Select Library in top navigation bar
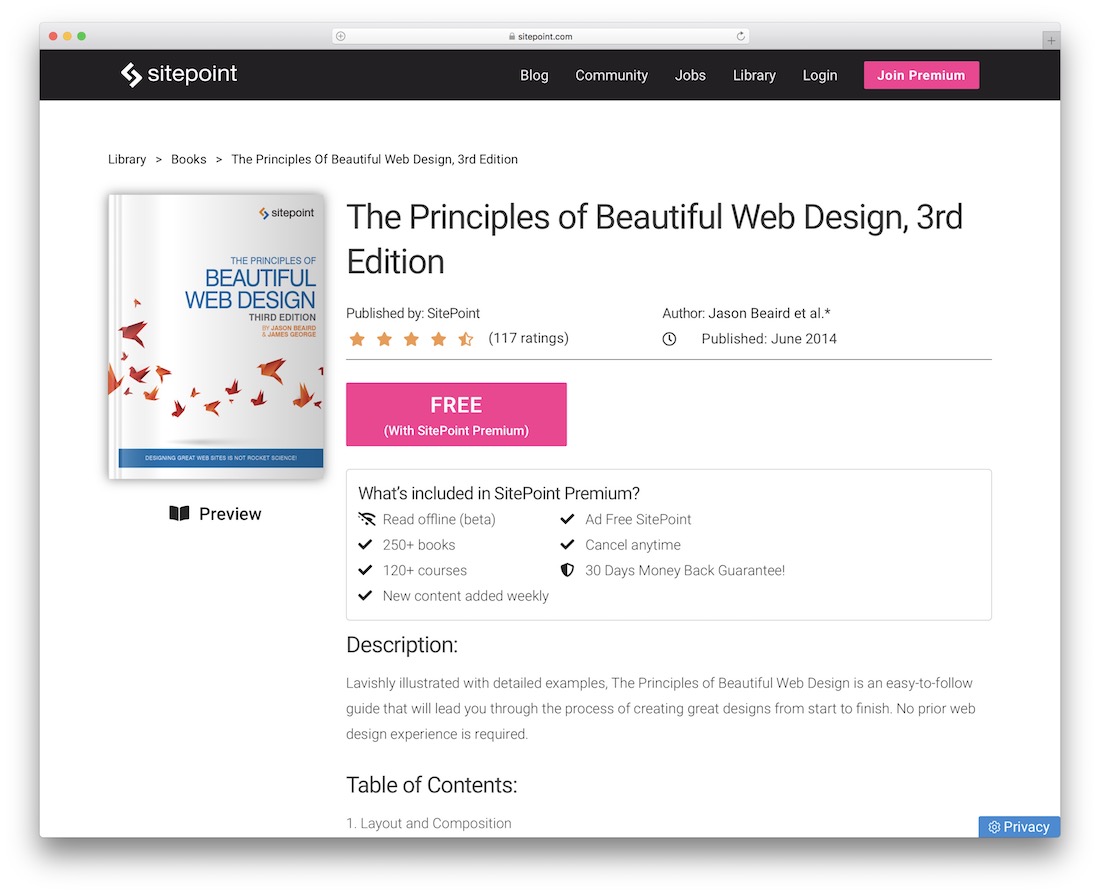Screen dimensions: 1100x894 click(753, 75)
